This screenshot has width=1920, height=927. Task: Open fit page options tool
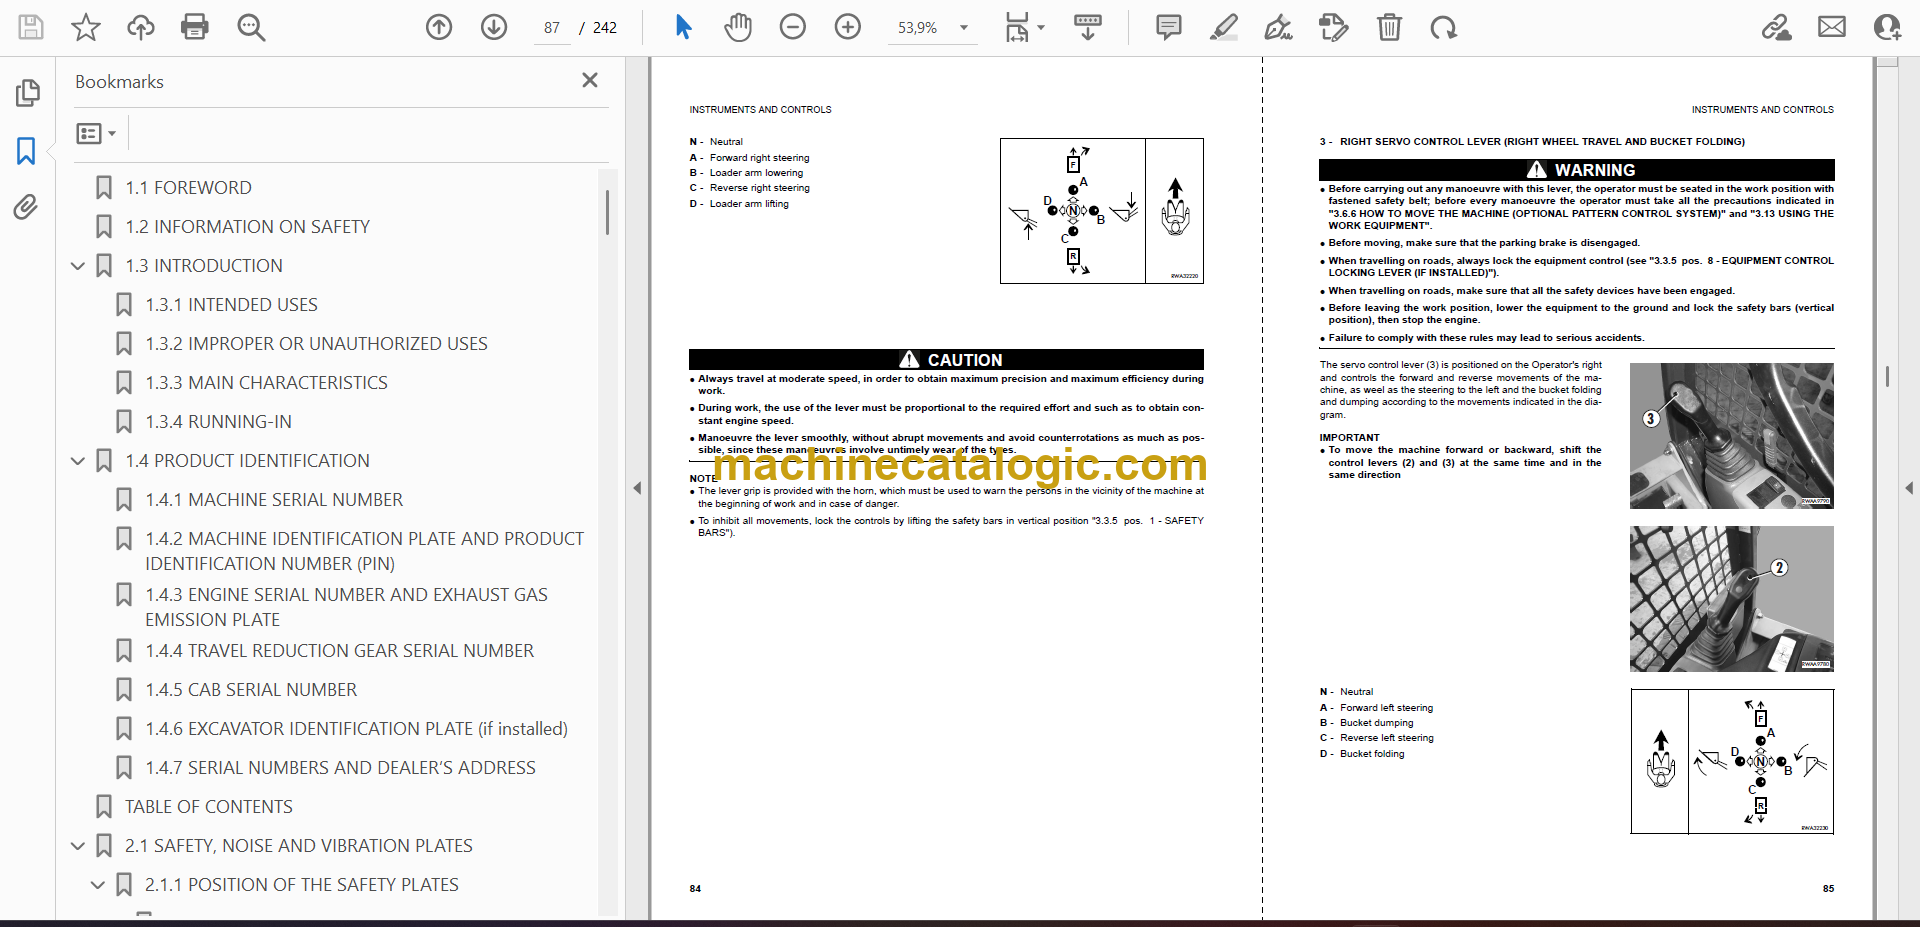(x=1024, y=27)
